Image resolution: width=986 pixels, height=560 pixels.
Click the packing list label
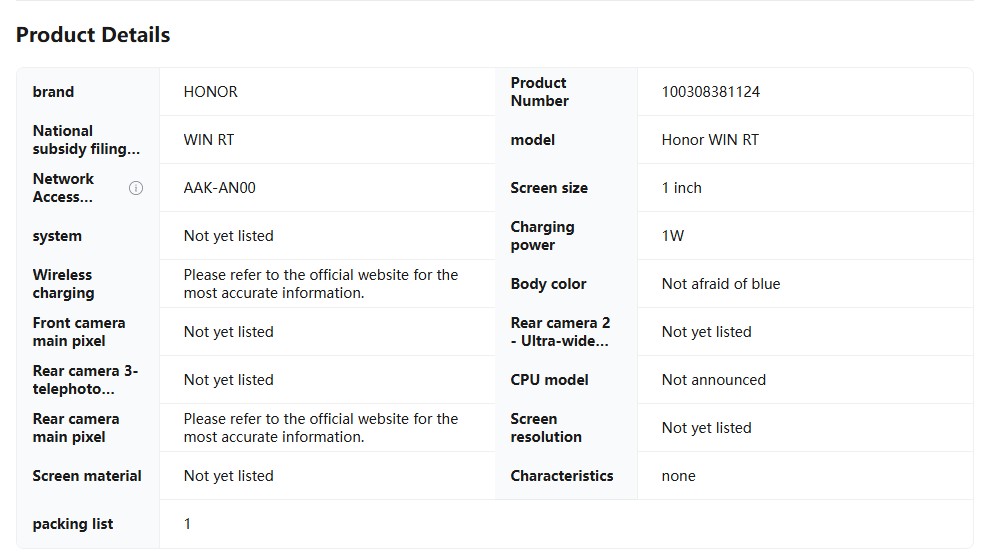(72, 524)
